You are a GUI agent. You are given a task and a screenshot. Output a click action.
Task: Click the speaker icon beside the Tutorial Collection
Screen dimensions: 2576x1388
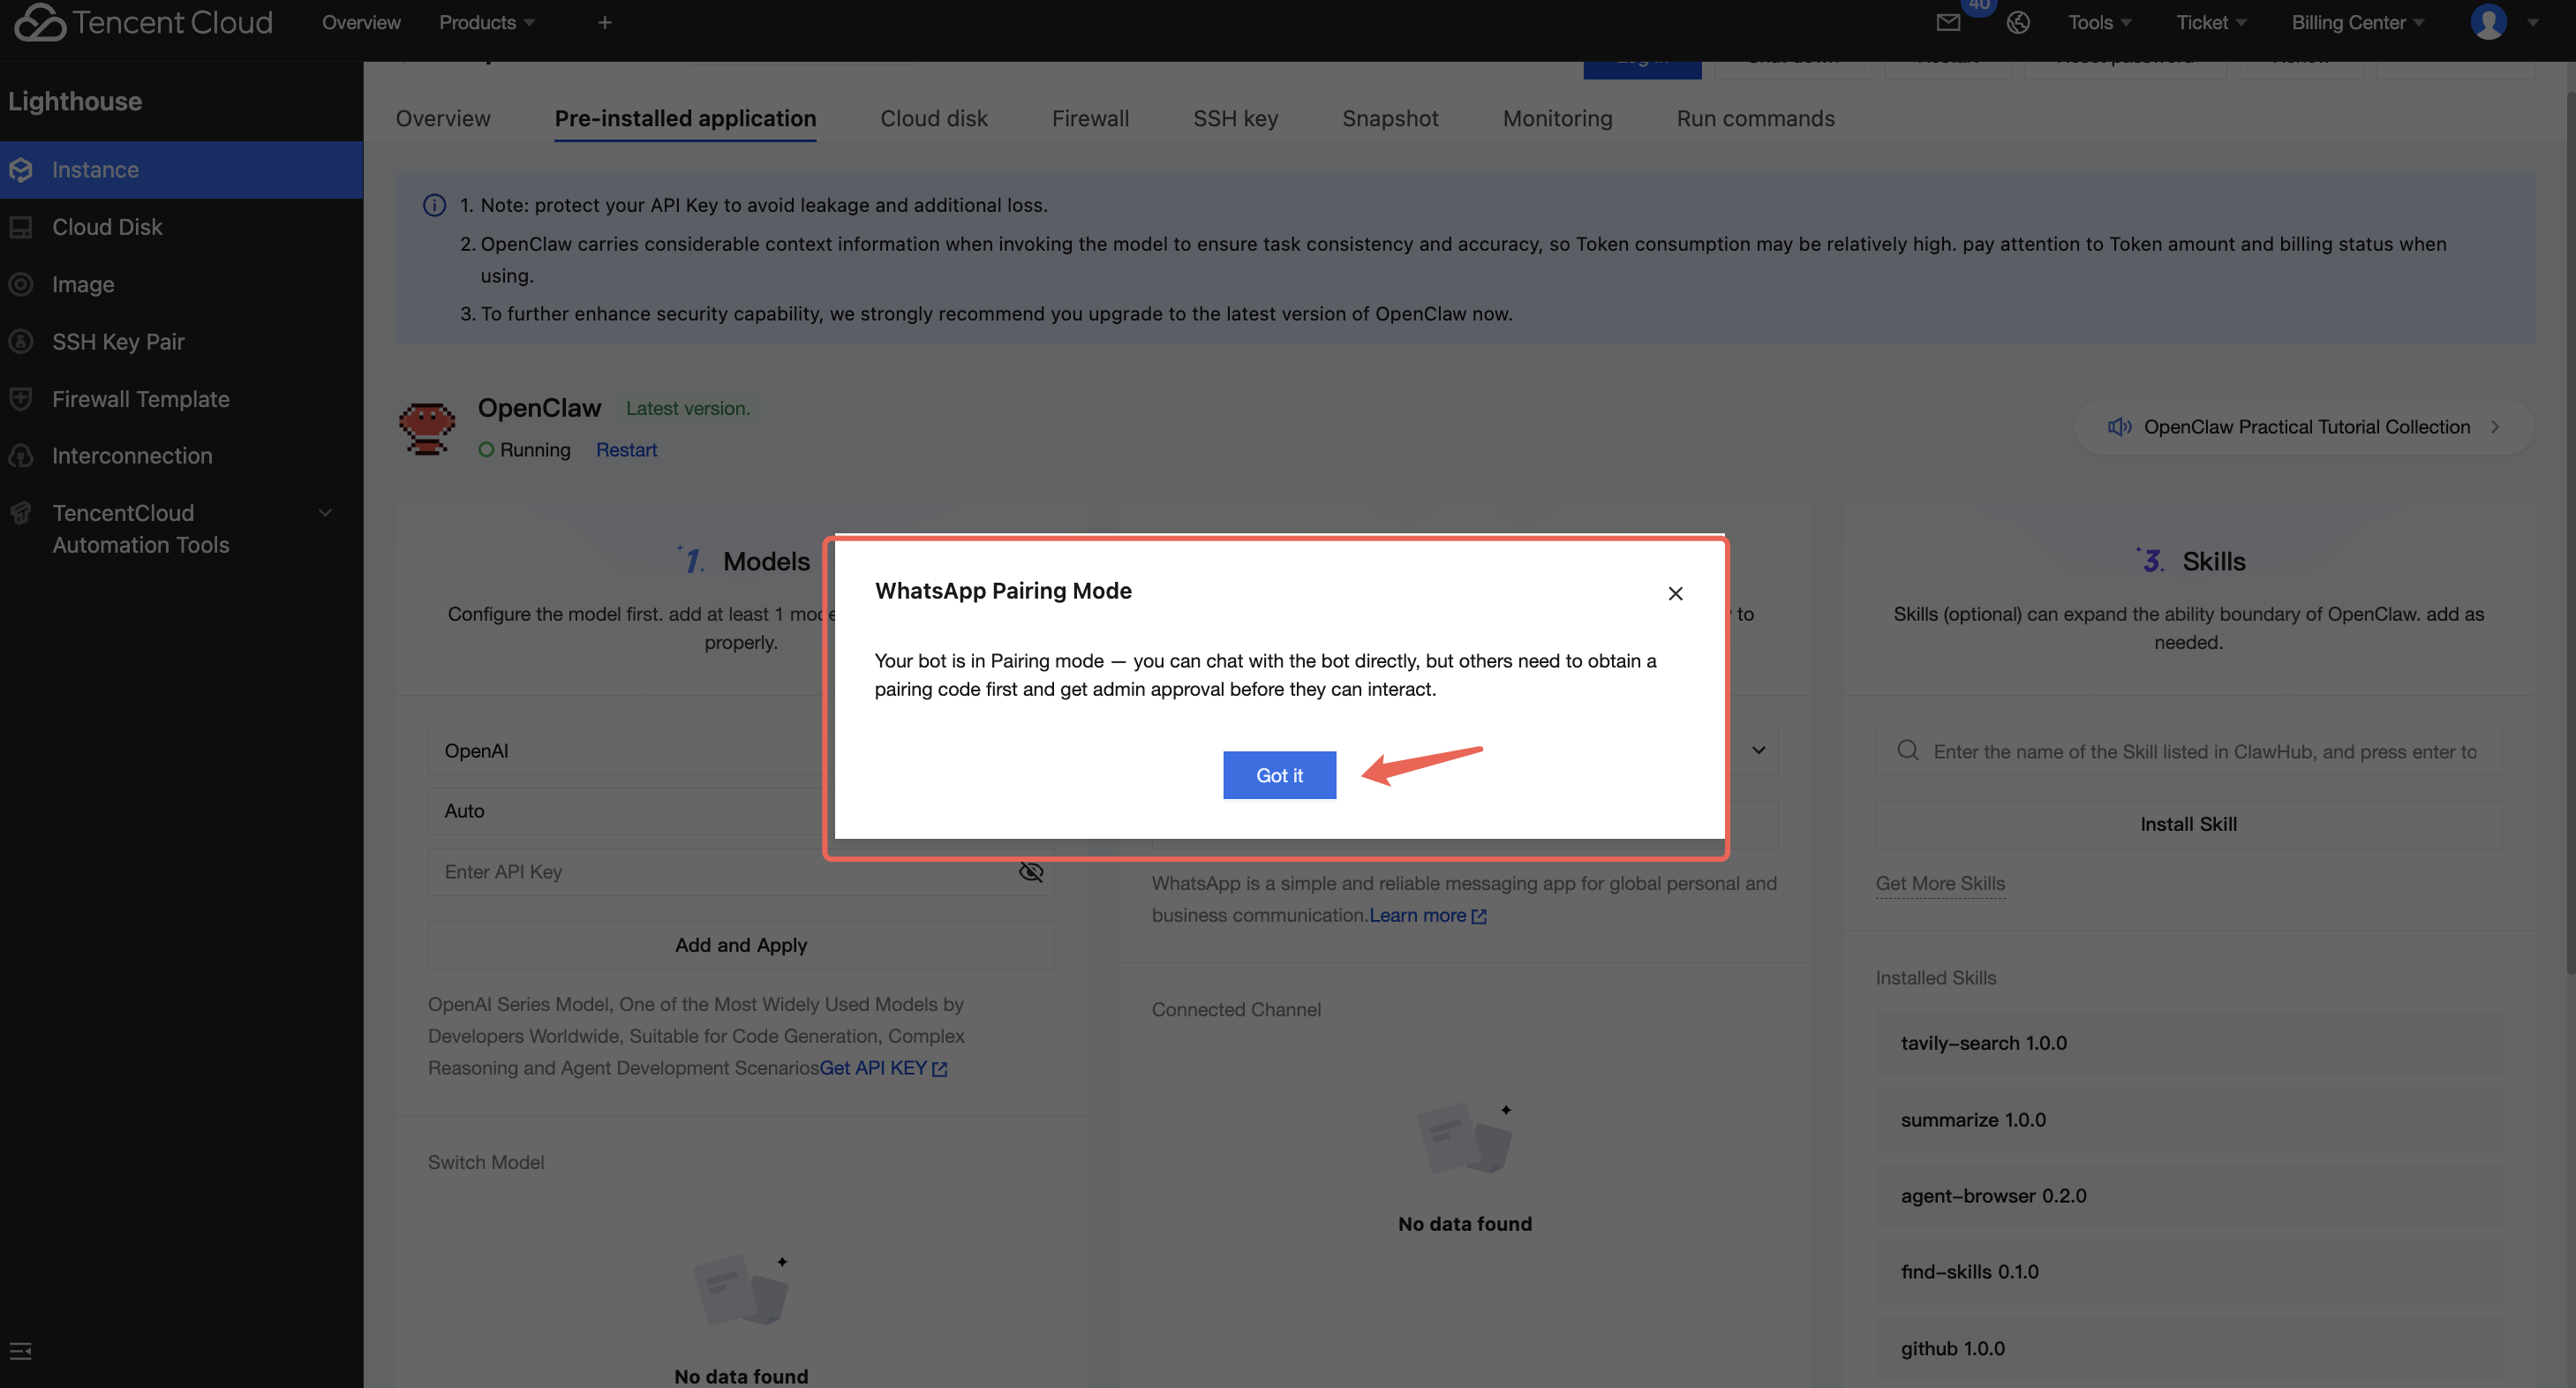tap(2118, 427)
